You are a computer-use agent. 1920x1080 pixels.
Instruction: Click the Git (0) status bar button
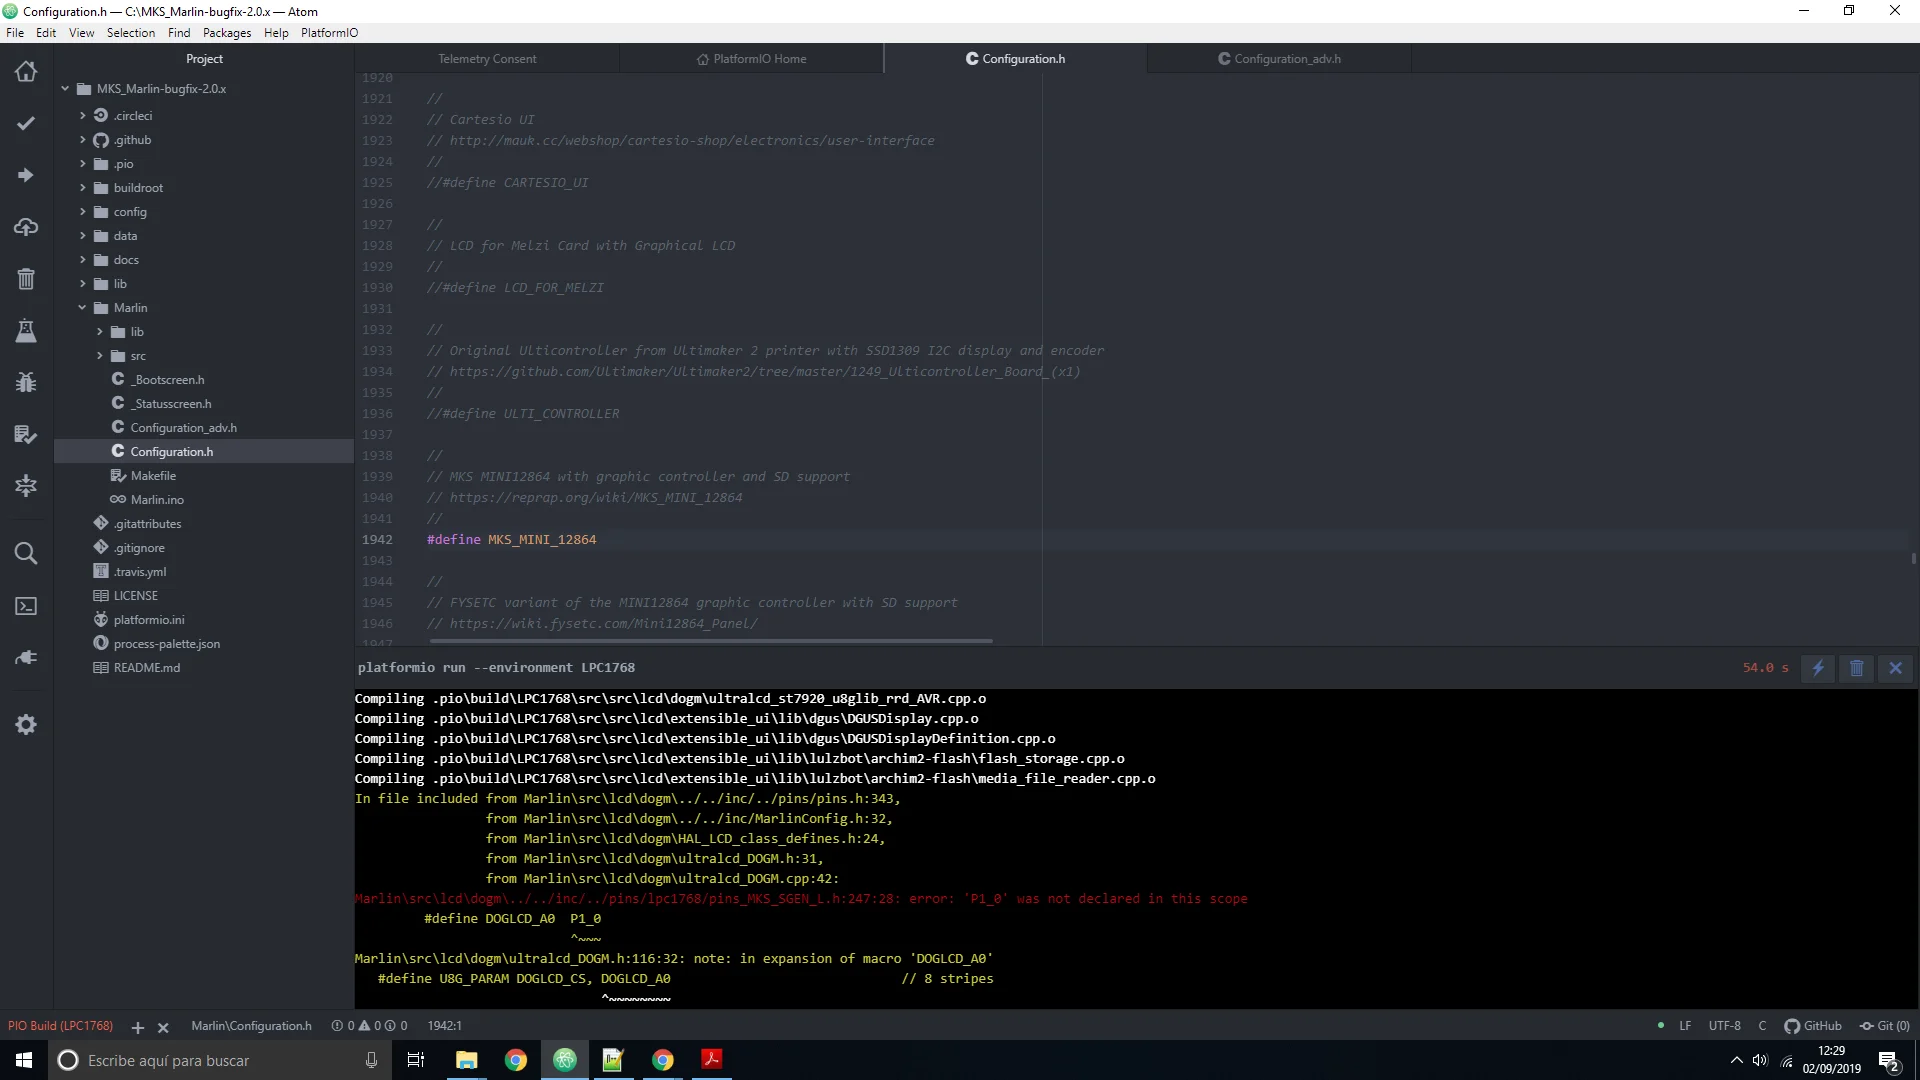pos(1885,1026)
